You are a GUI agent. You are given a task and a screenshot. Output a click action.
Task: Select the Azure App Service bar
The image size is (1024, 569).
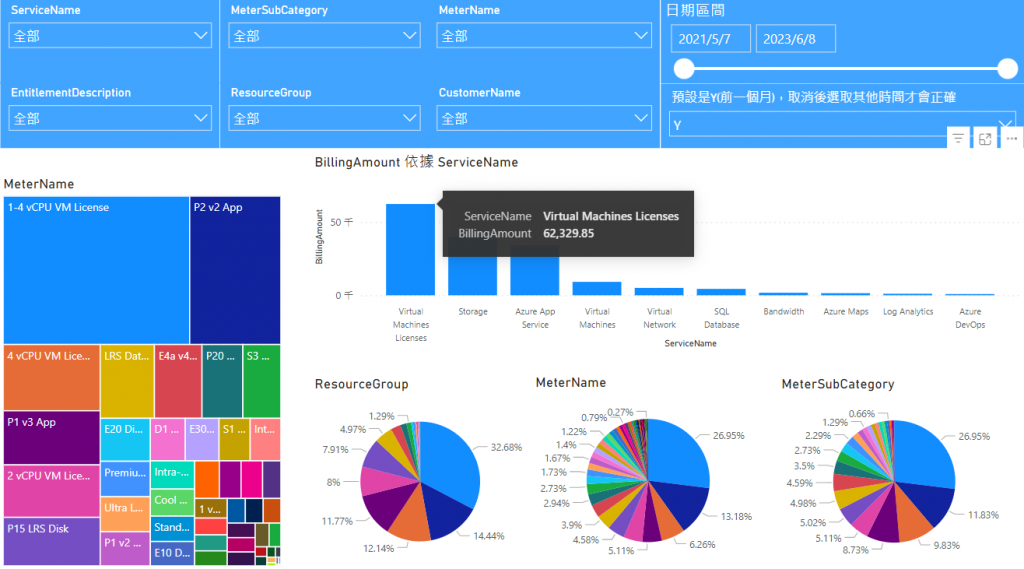coord(534,276)
